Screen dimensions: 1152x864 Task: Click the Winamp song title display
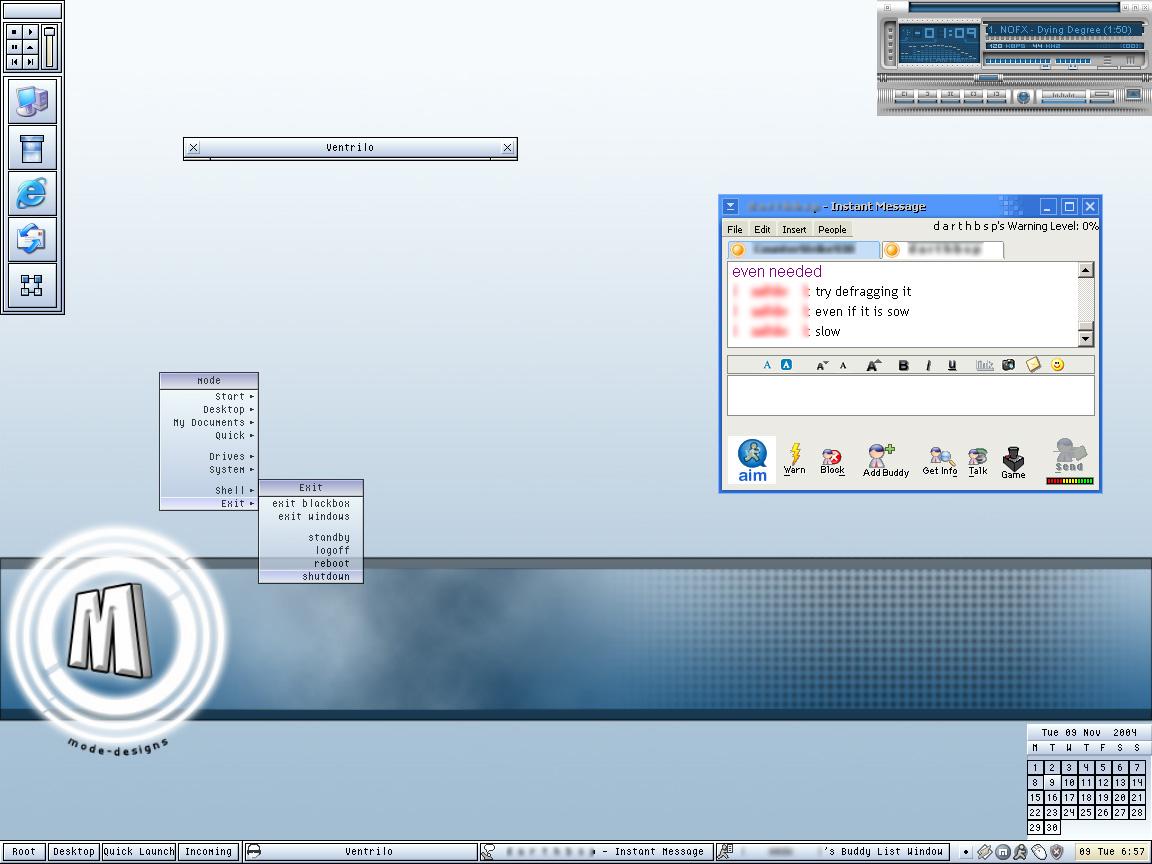(1065, 30)
